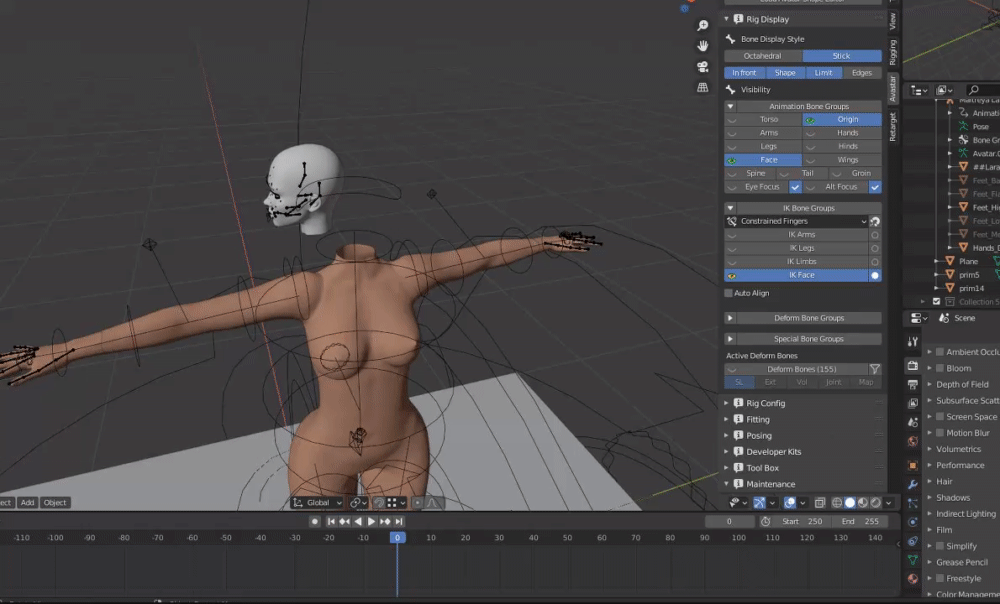
Task: Click the pan hand viewport icon
Action: click(703, 46)
